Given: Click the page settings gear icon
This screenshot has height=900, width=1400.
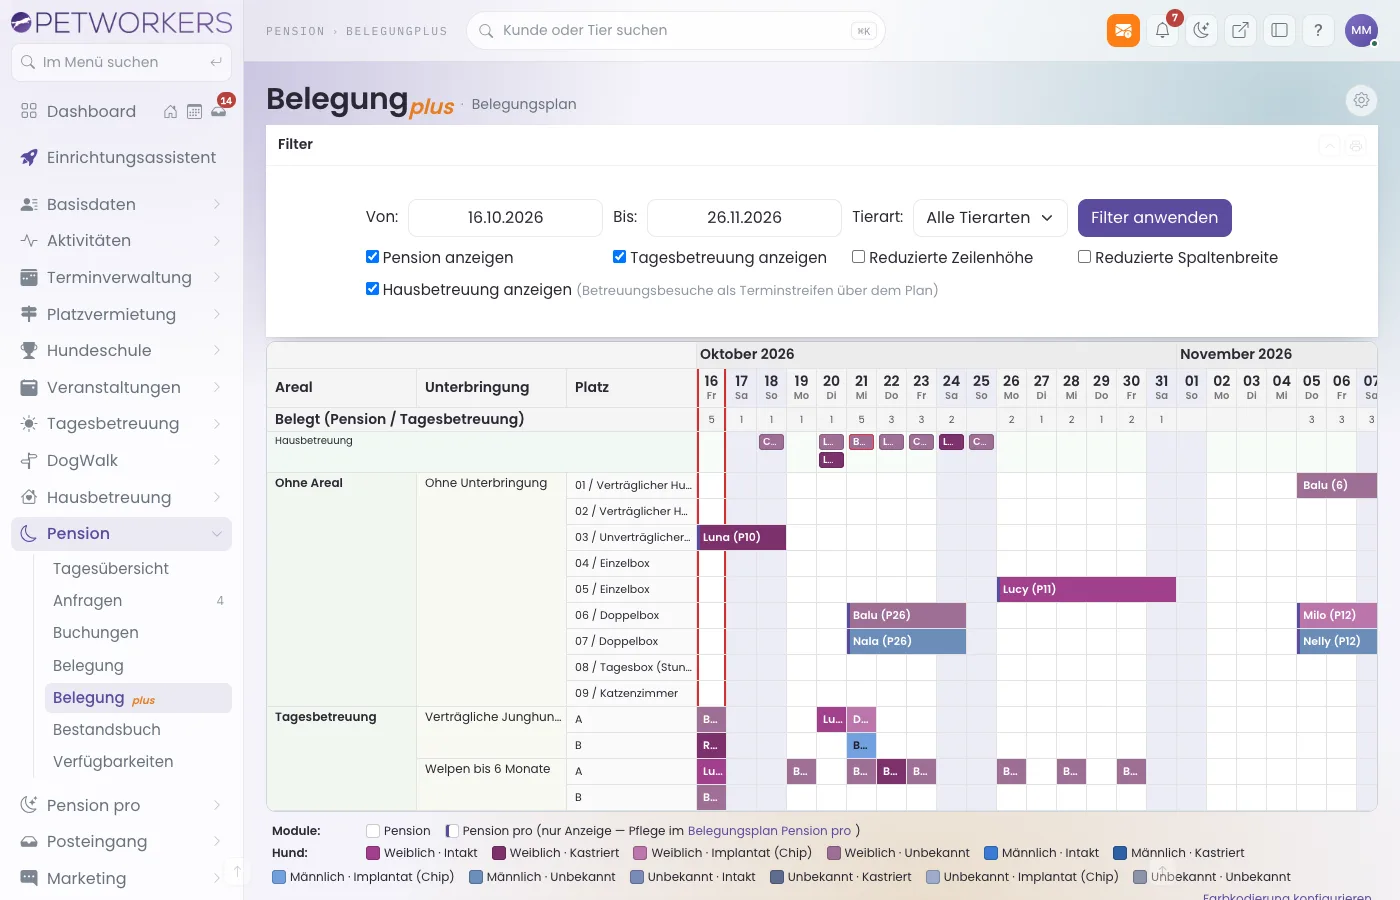Looking at the screenshot, I should pyautogui.click(x=1361, y=100).
